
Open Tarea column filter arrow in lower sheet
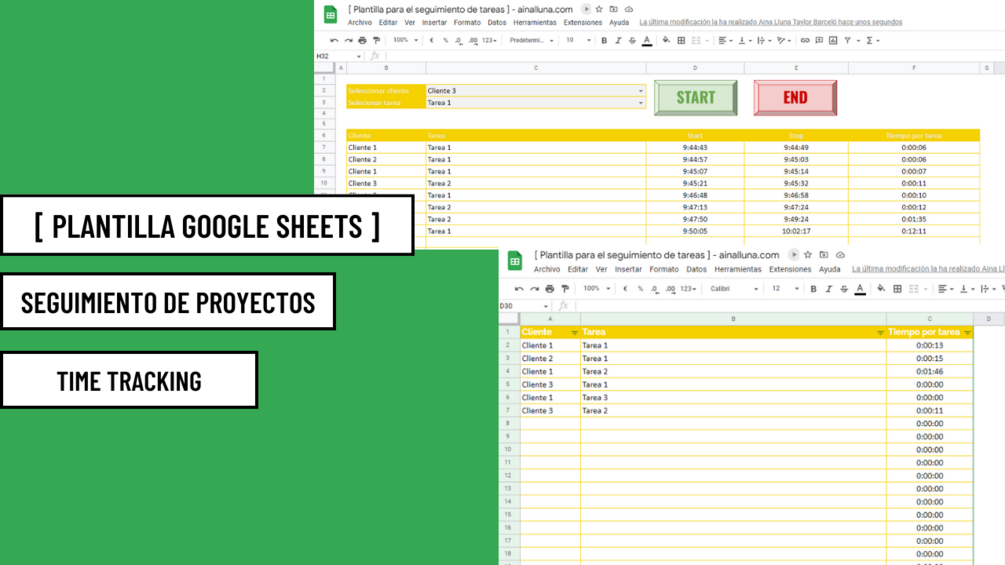coord(880,332)
